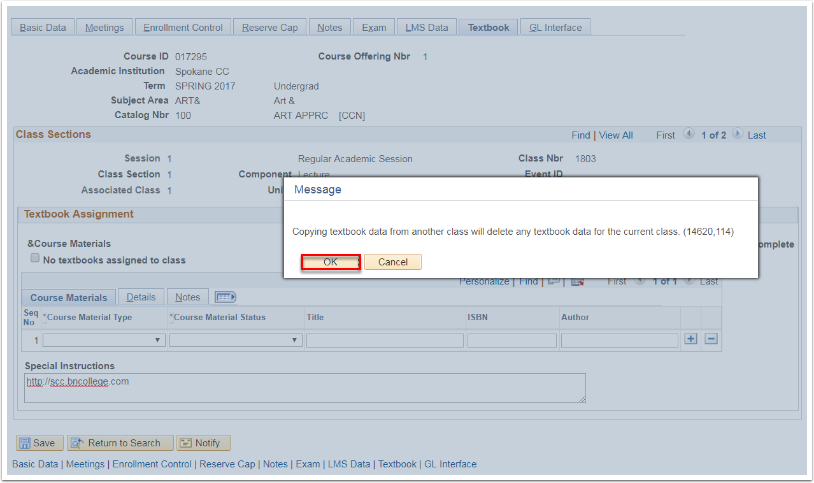Select the top Notes page tab
Image resolution: width=814 pixels, height=483 pixels.
click(x=330, y=28)
